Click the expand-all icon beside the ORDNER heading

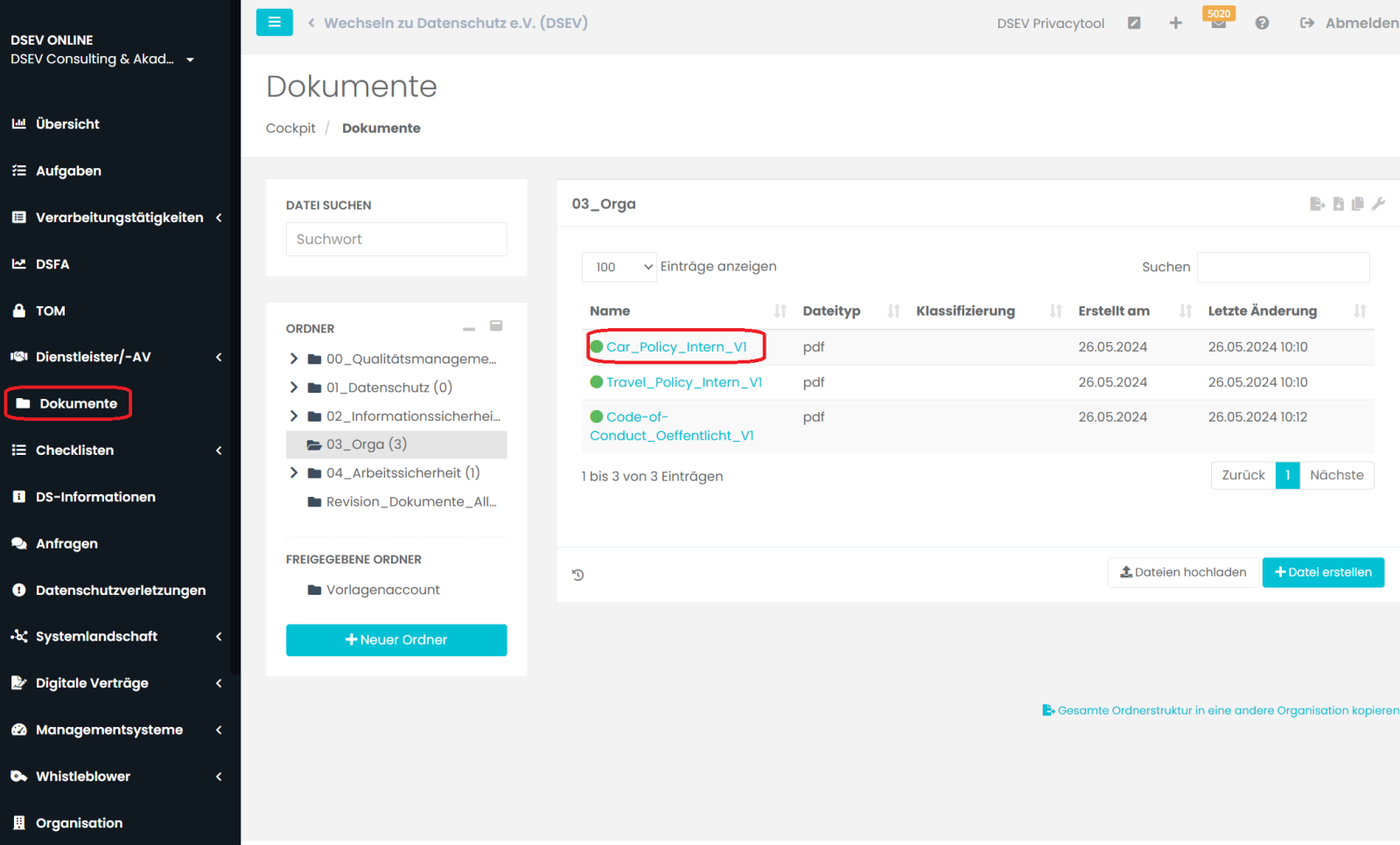tap(495, 326)
